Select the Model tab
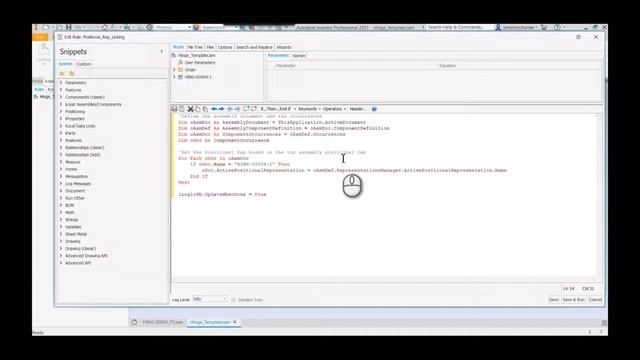This screenshot has height=360, width=640. click(x=178, y=47)
